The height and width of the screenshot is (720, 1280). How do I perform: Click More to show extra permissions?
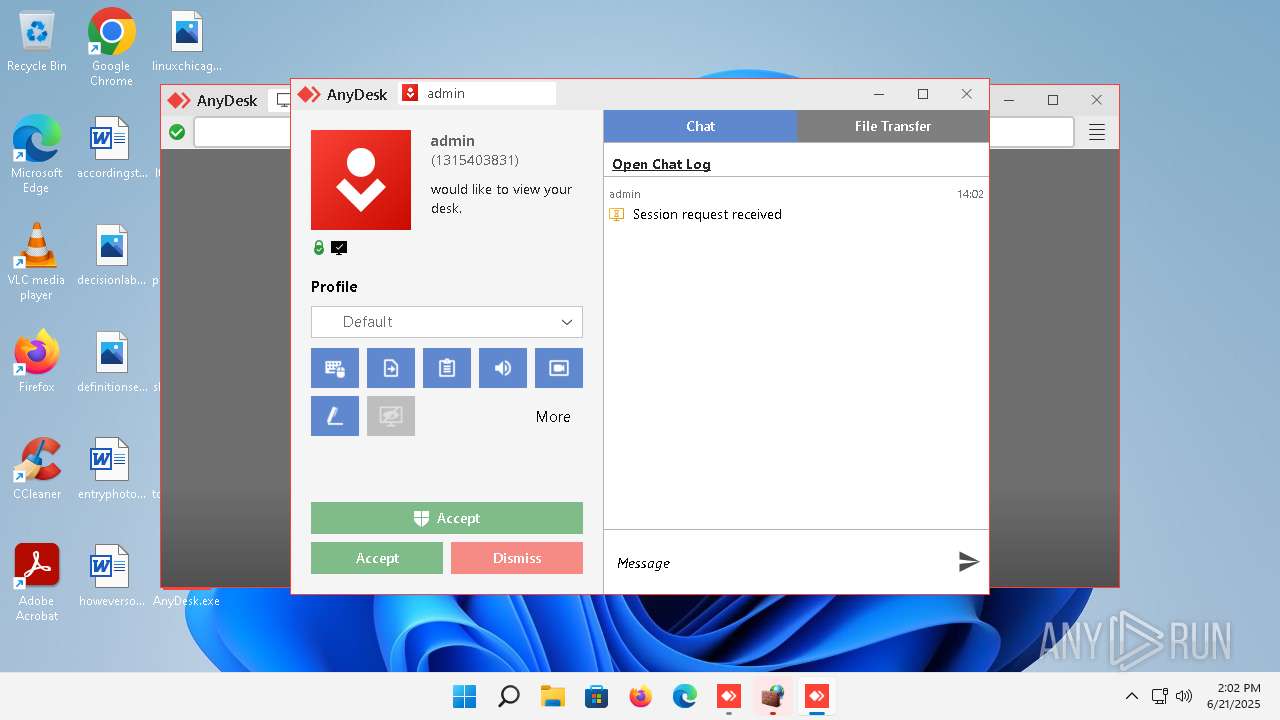[x=553, y=417]
